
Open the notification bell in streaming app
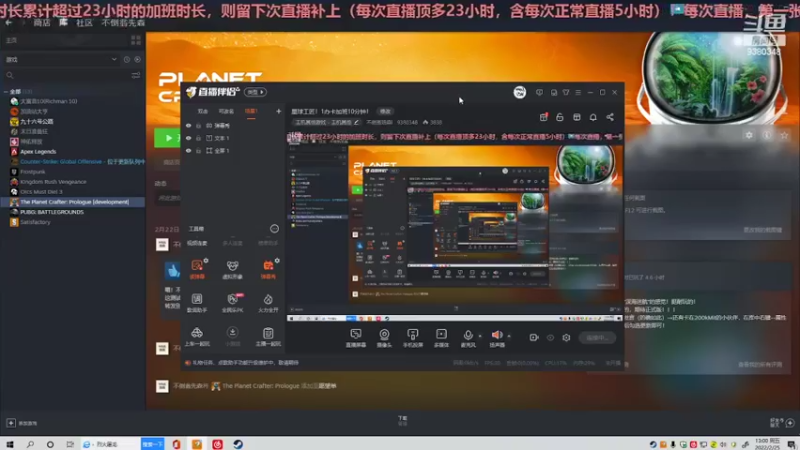[x=593, y=117]
